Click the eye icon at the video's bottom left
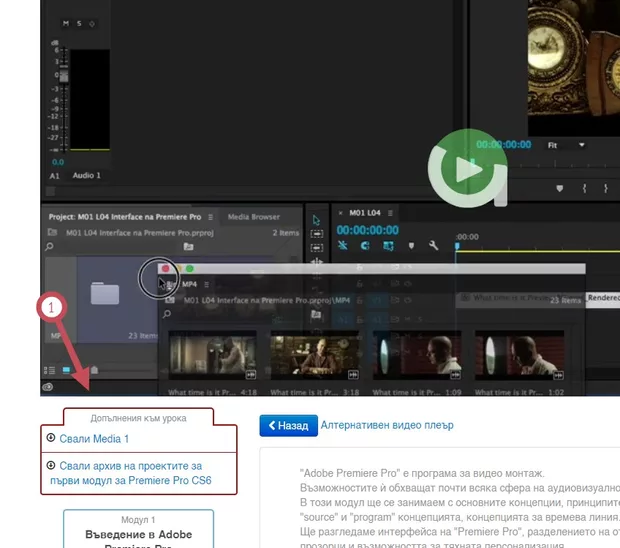The width and height of the screenshot is (620, 548). 47,387
